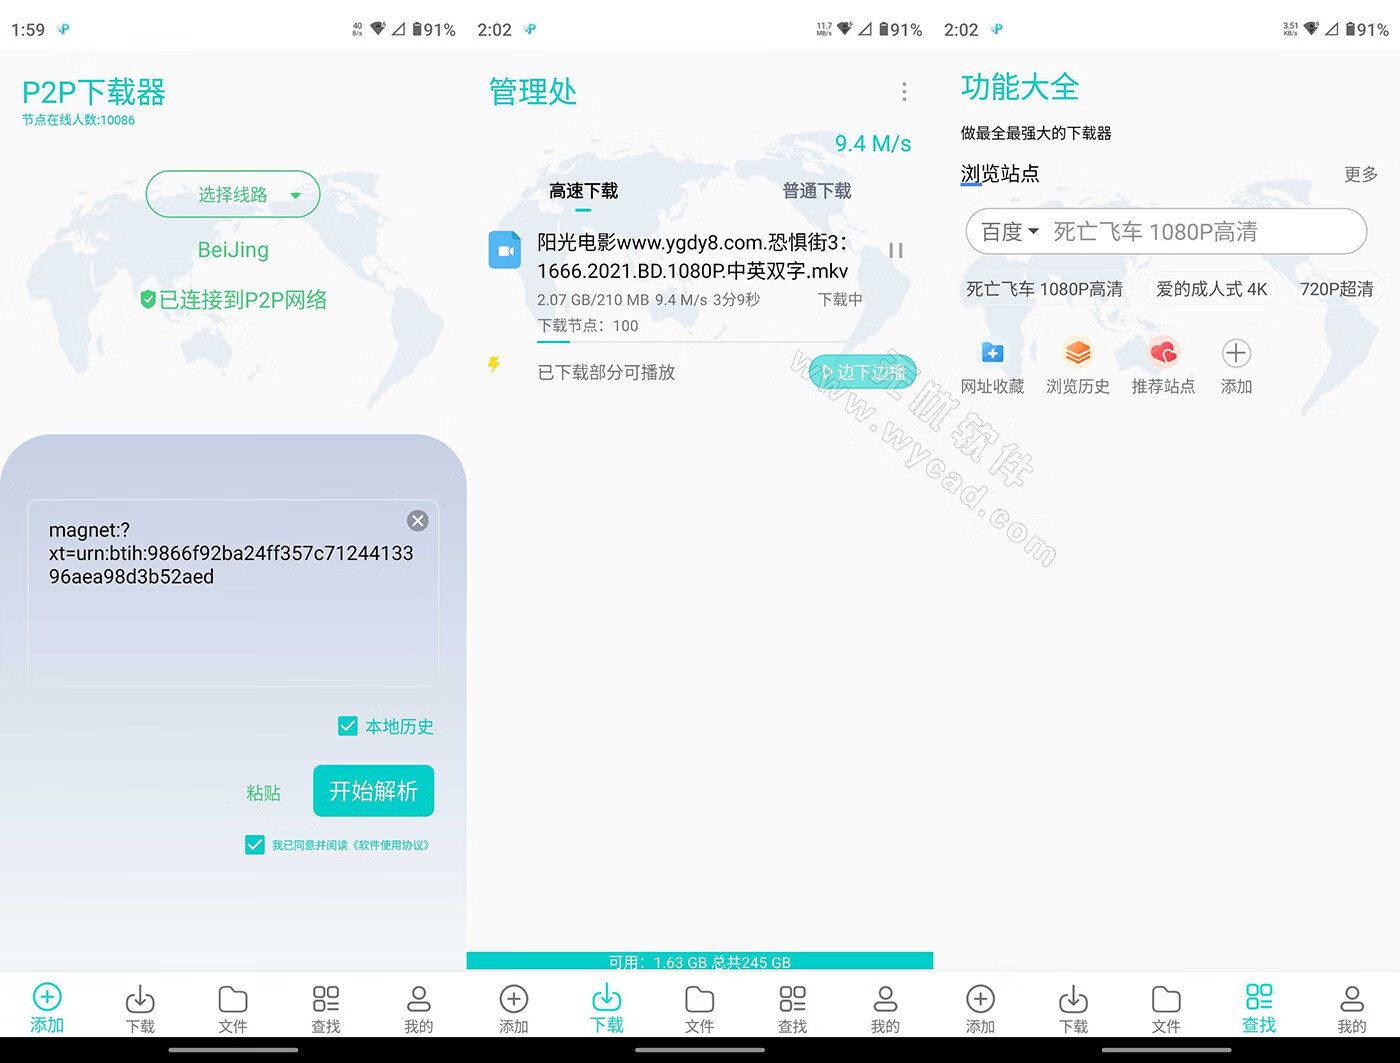Open the 百度 search engine dropdown
Viewport: 1400px width, 1063px height.
pos(1007,231)
